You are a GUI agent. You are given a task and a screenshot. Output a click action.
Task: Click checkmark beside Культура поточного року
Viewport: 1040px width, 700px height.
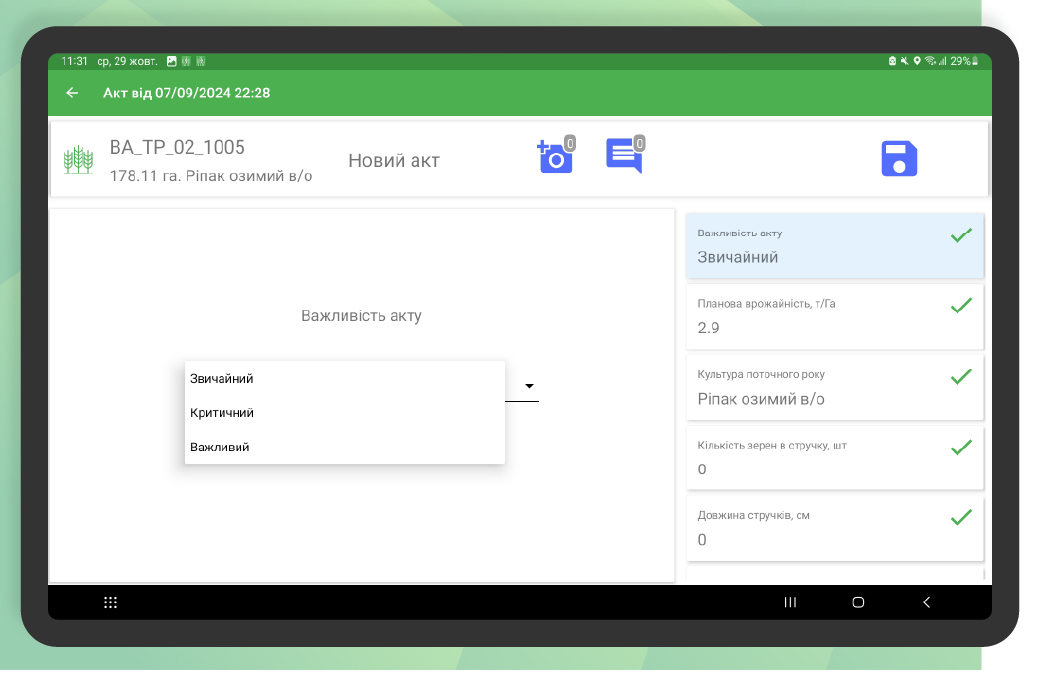click(x=960, y=377)
